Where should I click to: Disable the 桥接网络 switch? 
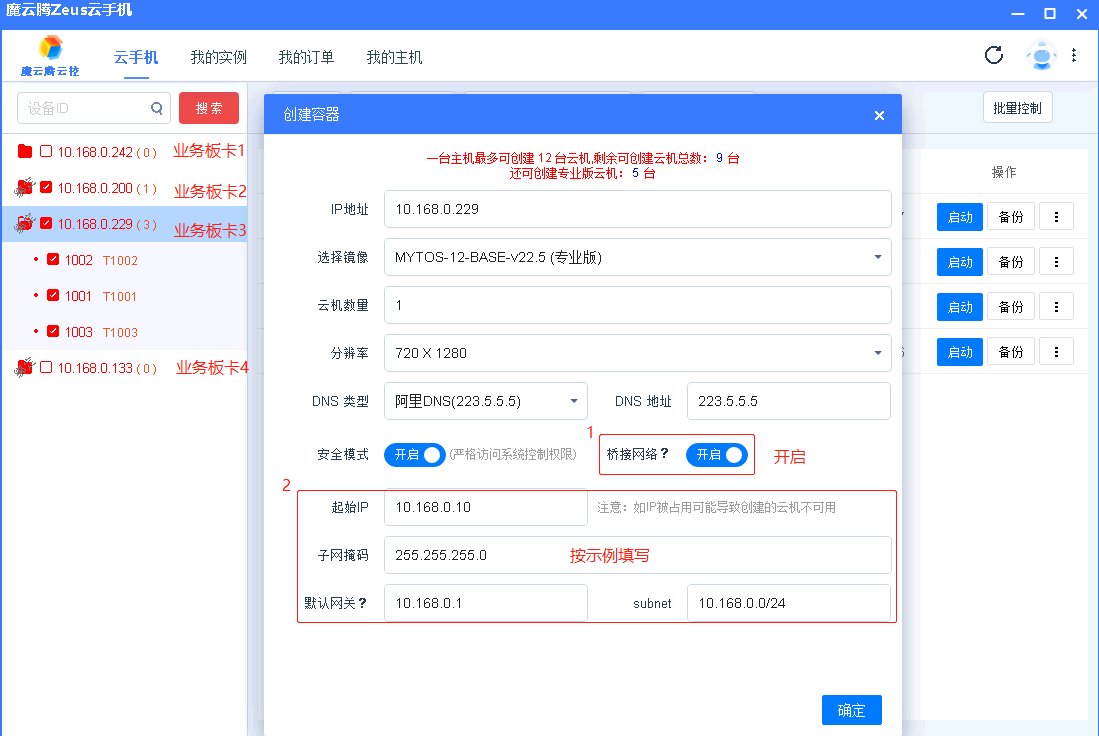click(716, 453)
